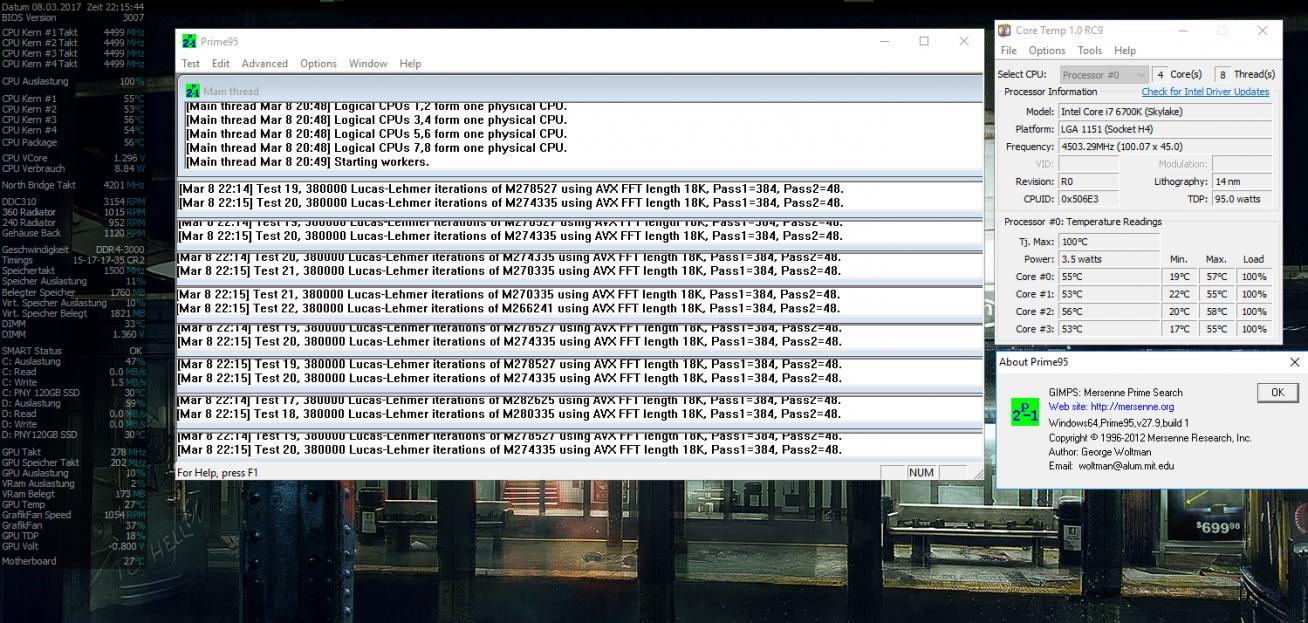Follow the Check for Intel Driver Updates link

pyautogui.click(x=1205, y=92)
